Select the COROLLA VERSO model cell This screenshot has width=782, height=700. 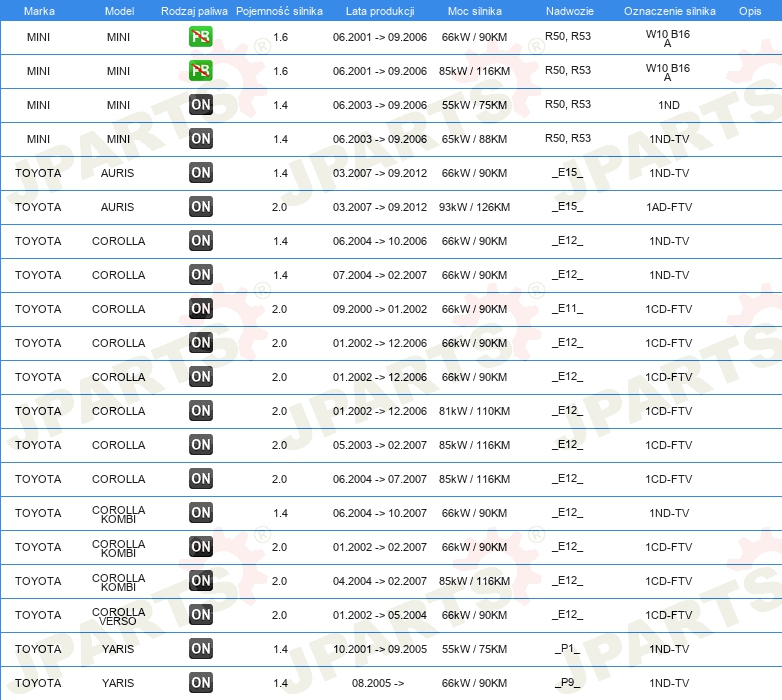click(x=118, y=616)
